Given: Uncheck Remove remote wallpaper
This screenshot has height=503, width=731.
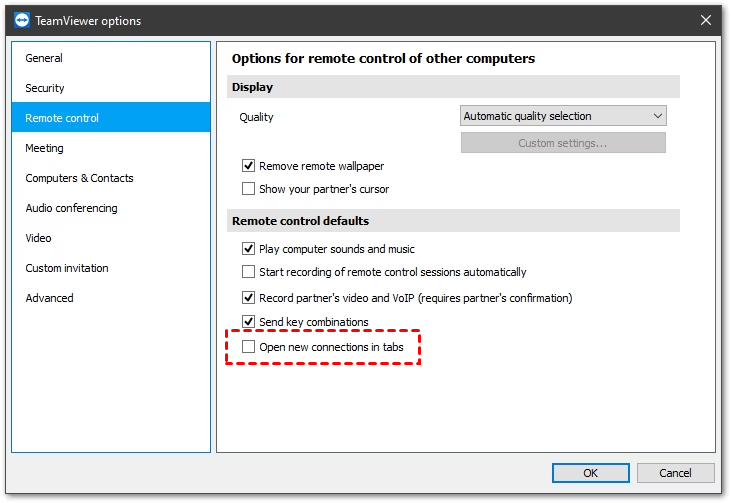Looking at the screenshot, I should click(249, 166).
